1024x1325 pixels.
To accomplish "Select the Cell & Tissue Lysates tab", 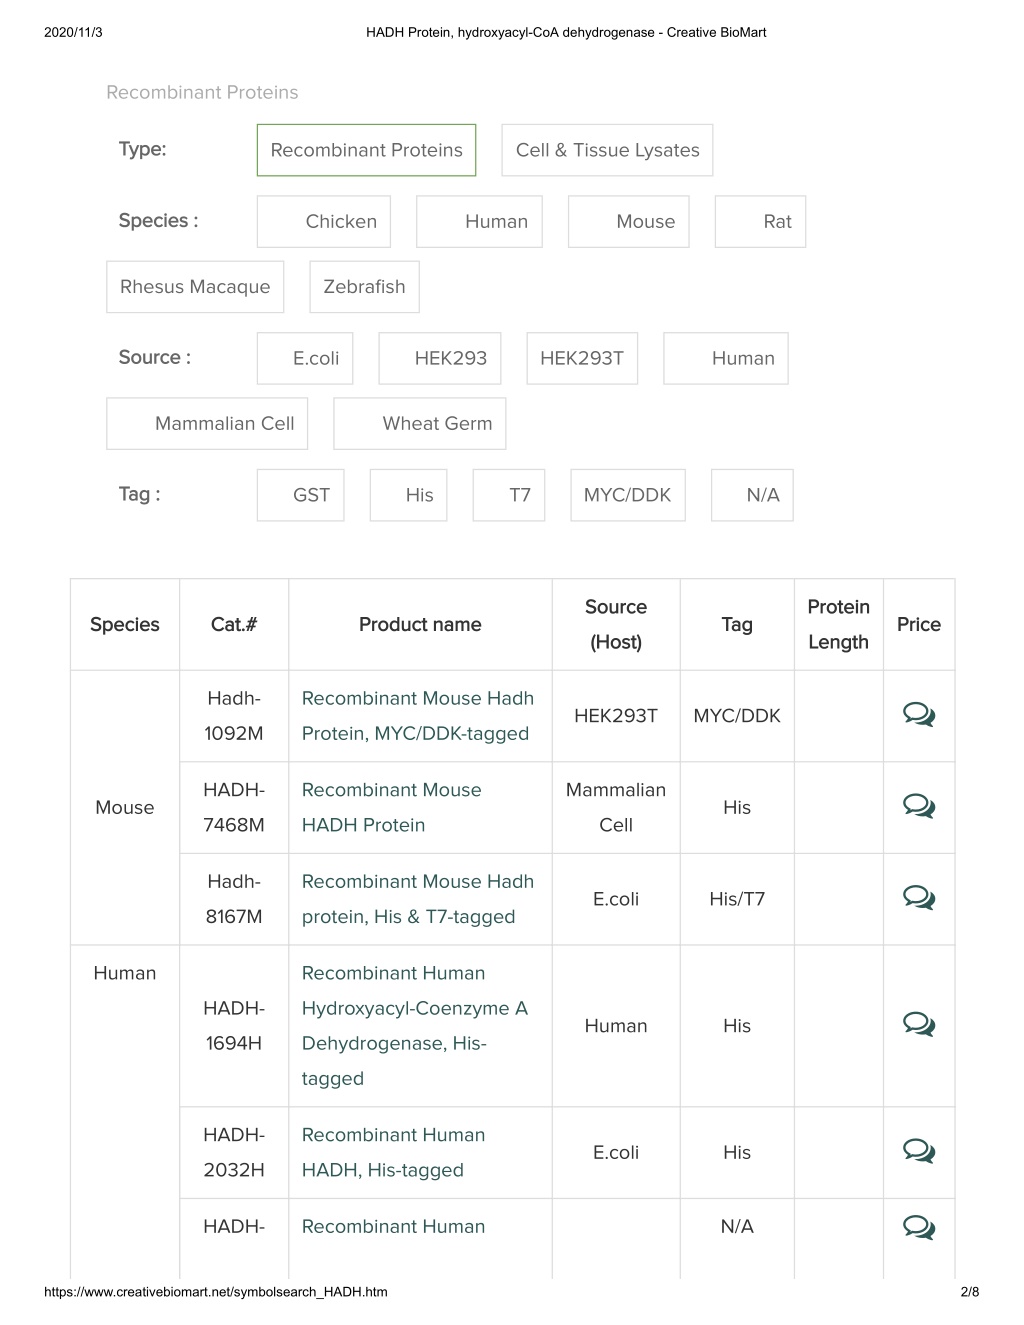I will 607,150.
